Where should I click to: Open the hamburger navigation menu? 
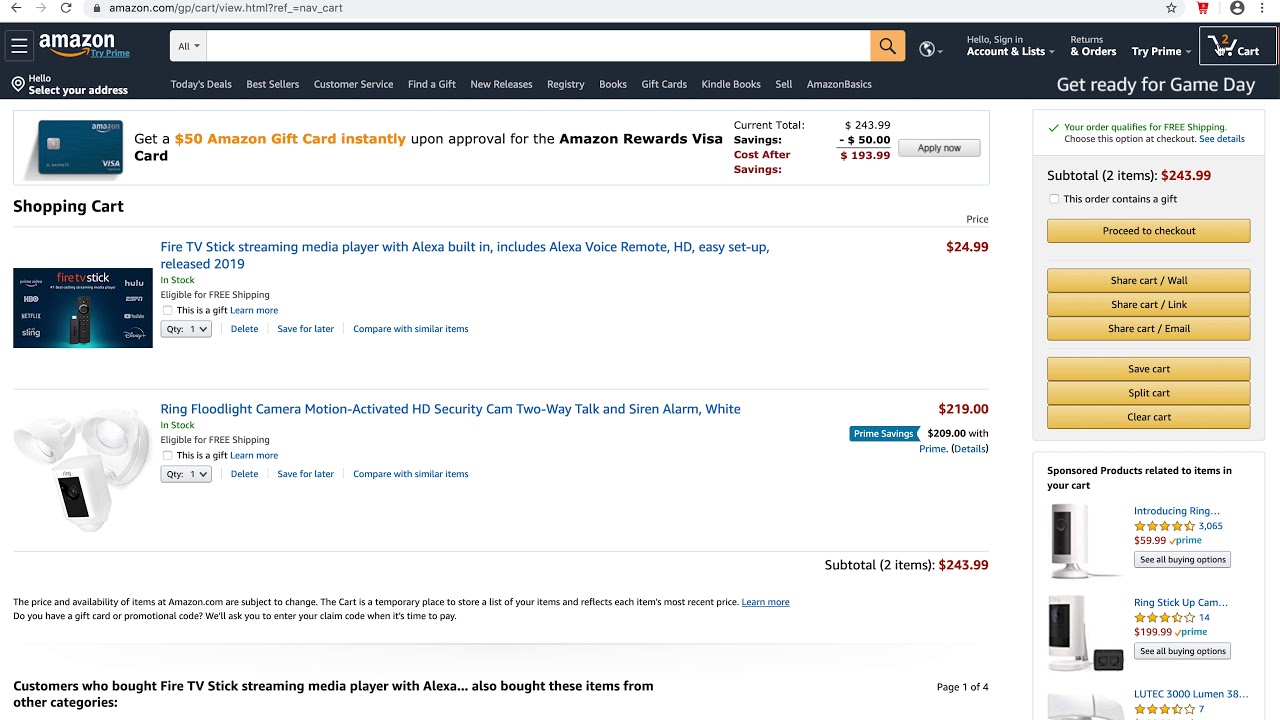point(19,46)
